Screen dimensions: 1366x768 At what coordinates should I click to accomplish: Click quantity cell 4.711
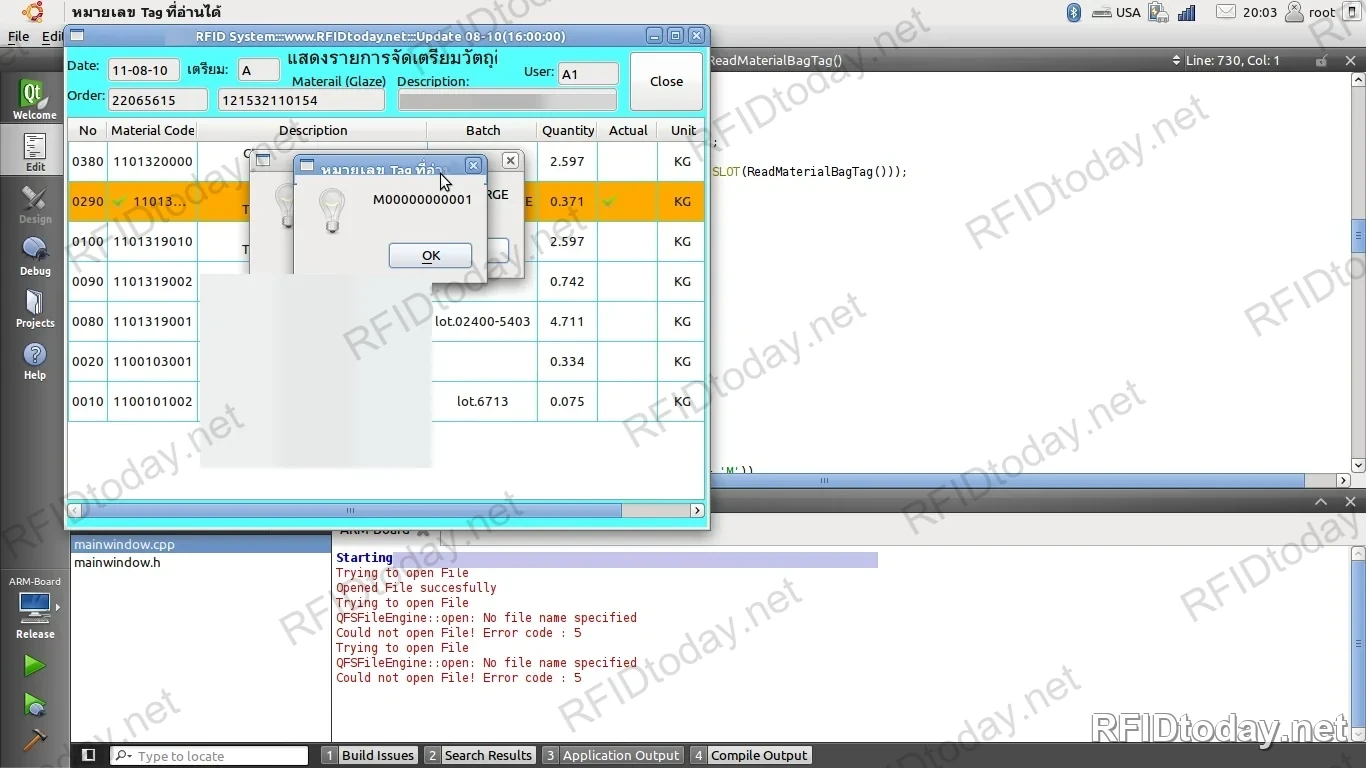coord(568,321)
